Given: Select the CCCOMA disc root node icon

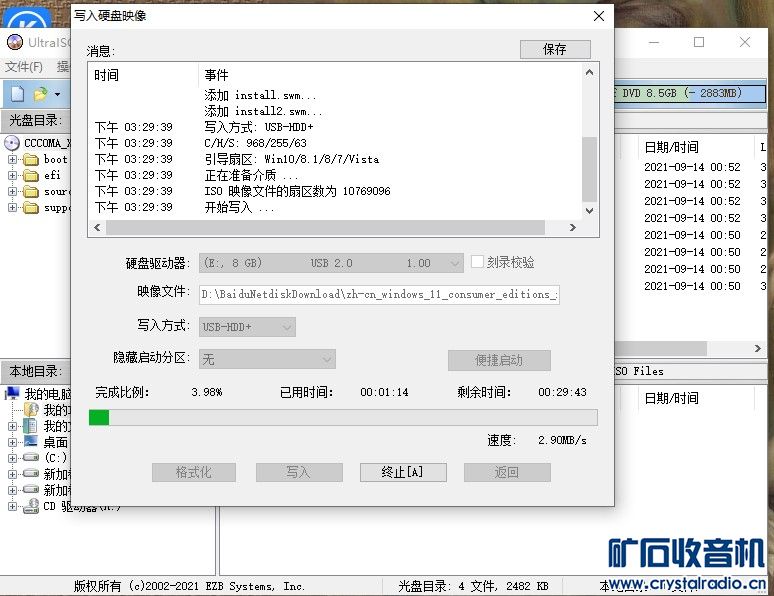Looking at the screenshot, I should pos(12,143).
